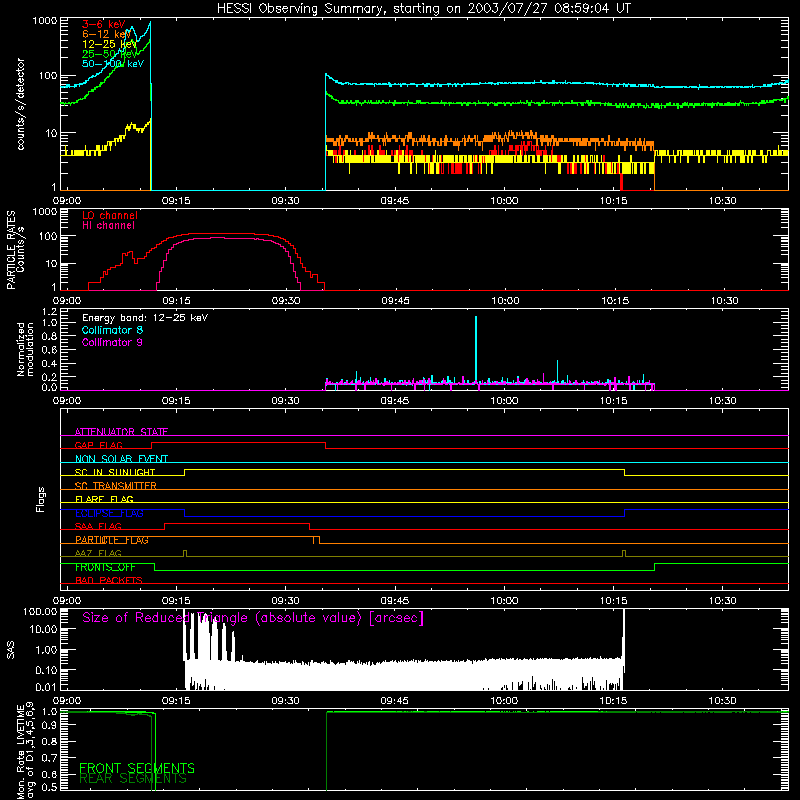The image size is (800, 800).
Task: Click the 0.10 tick on SAS axis
Action: 45,670
